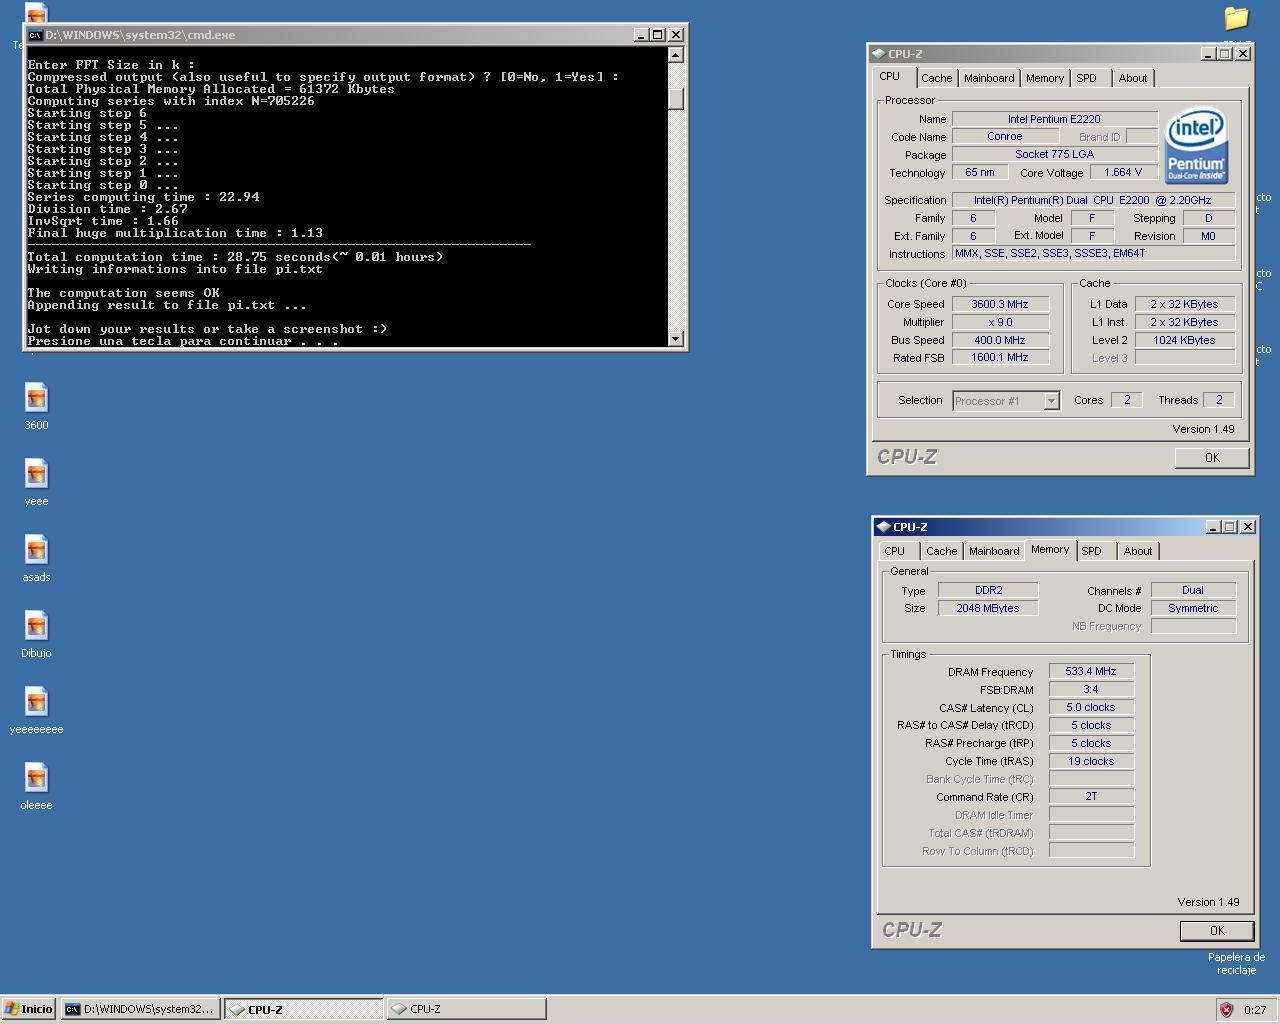
Task: Click the cmd.exe title bar icon
Action: (35, 35)
